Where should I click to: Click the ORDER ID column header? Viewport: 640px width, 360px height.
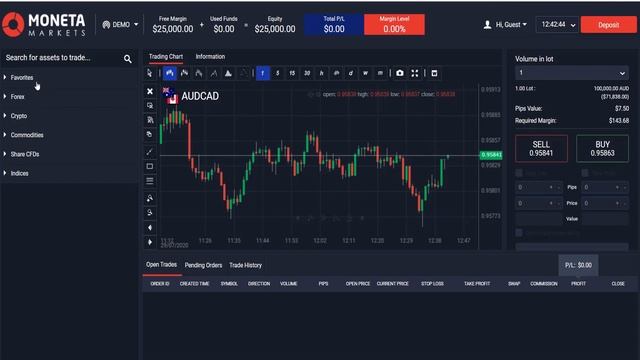pos(160,284)
